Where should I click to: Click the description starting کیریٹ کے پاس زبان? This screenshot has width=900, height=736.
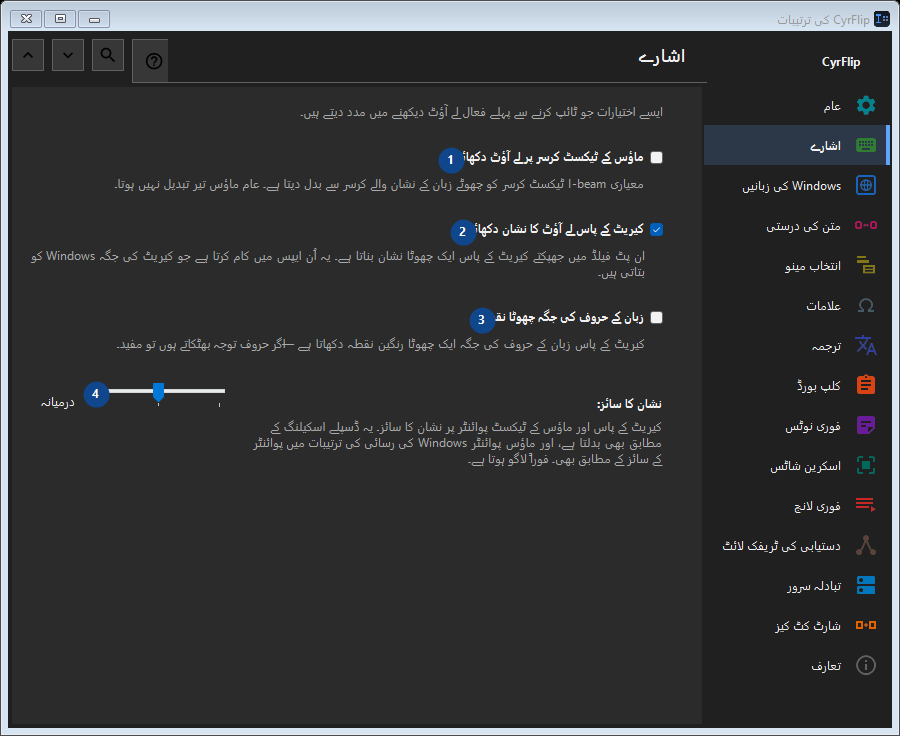381,344
